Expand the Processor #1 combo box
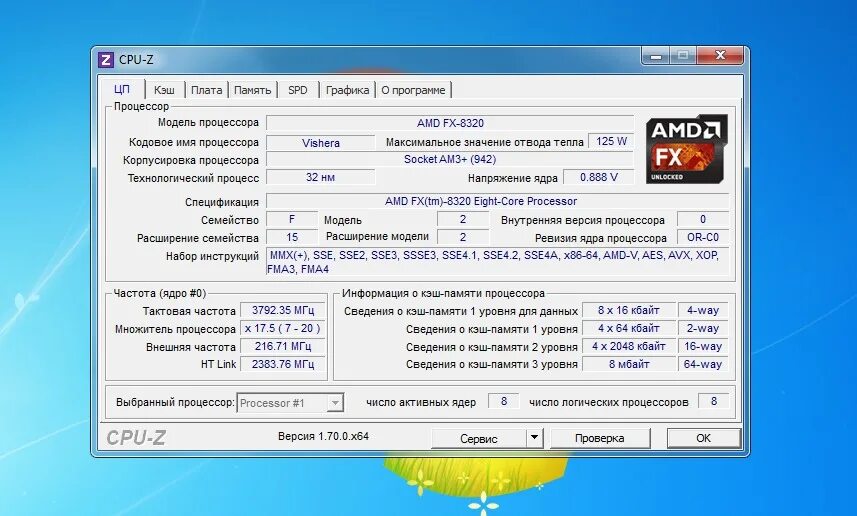The image size is (857, 516). point(334,403)
